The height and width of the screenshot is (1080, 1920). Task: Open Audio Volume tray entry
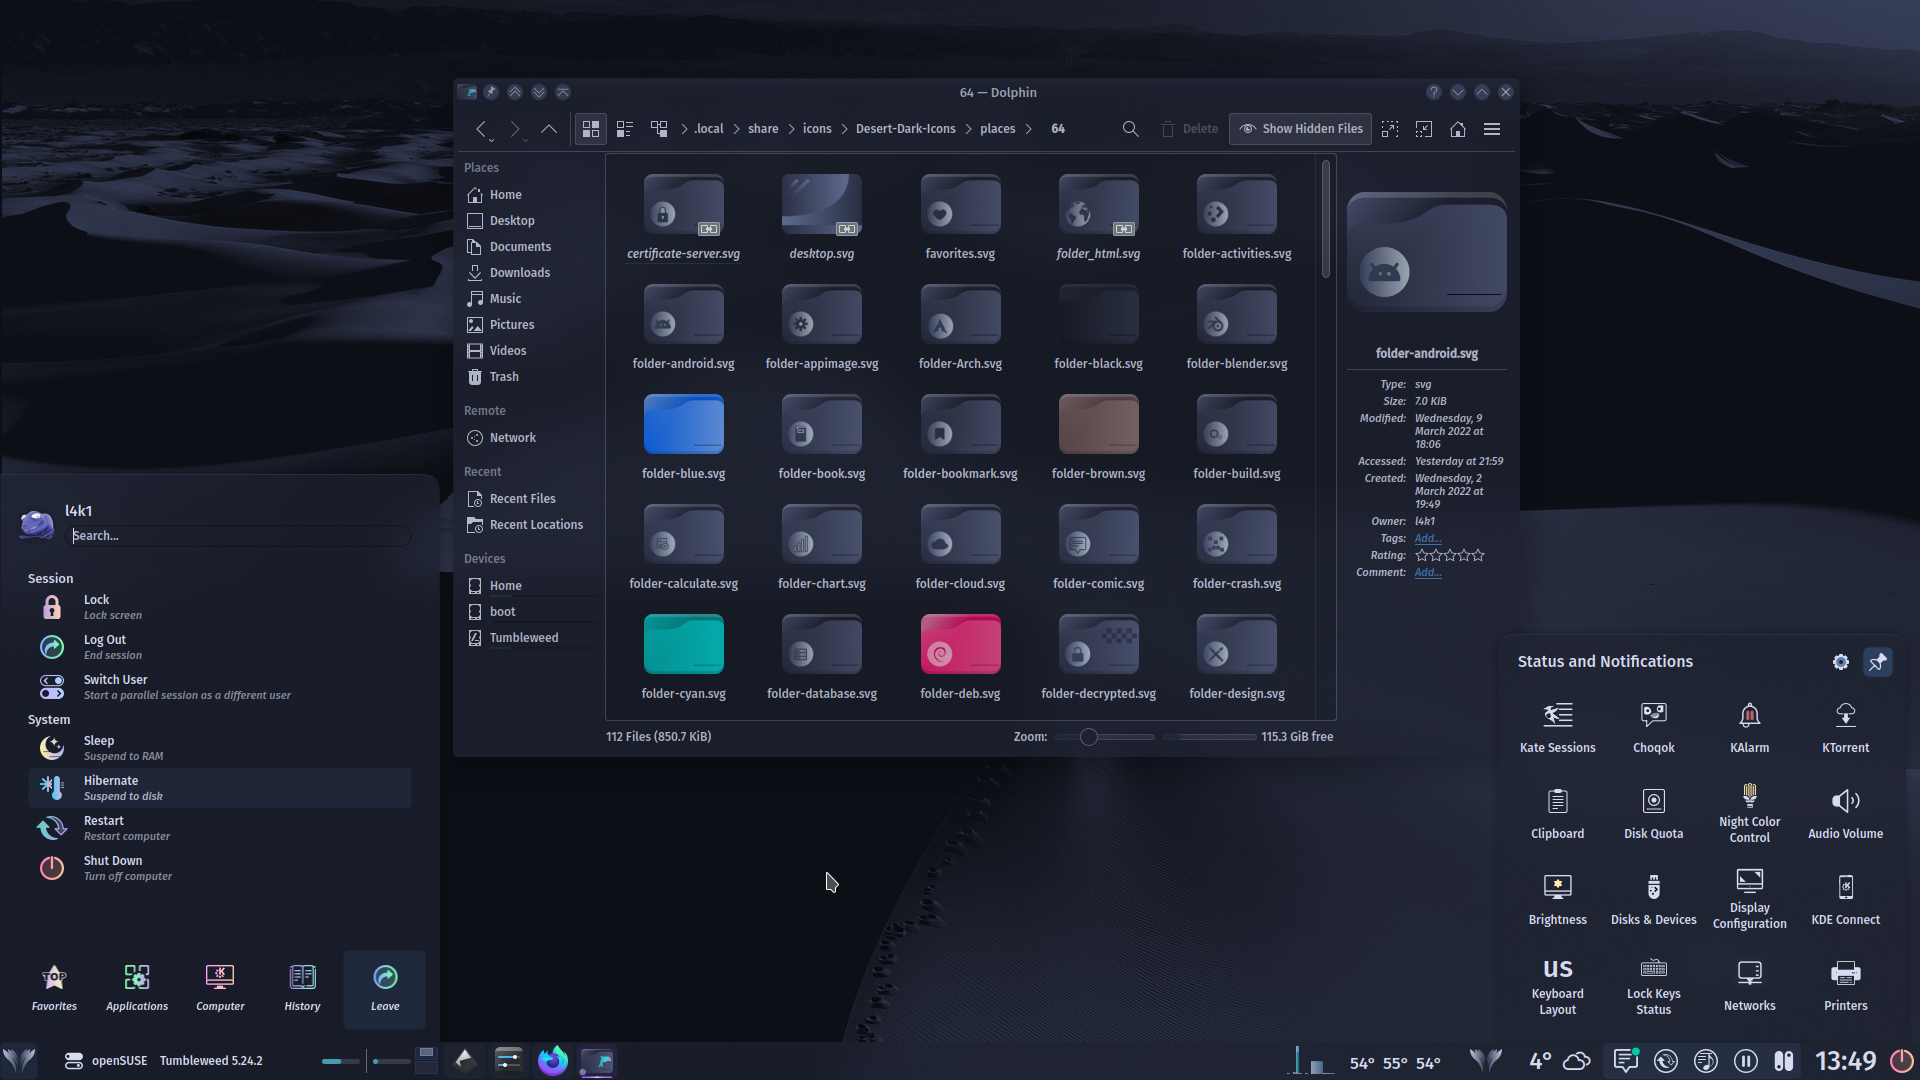pyautogui.click(x=1845, y=814)
